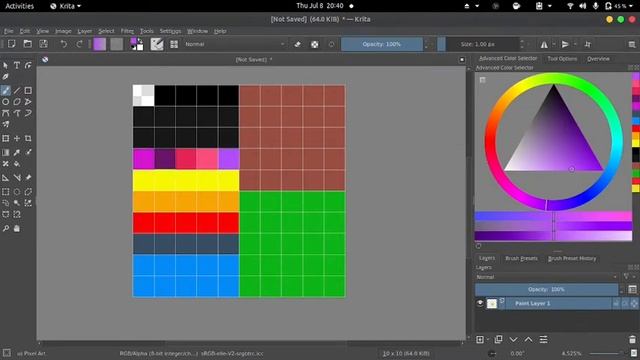This screenshot has height=360, width=640.
Task: Move the layer down
Action: (x=513, y=340)
